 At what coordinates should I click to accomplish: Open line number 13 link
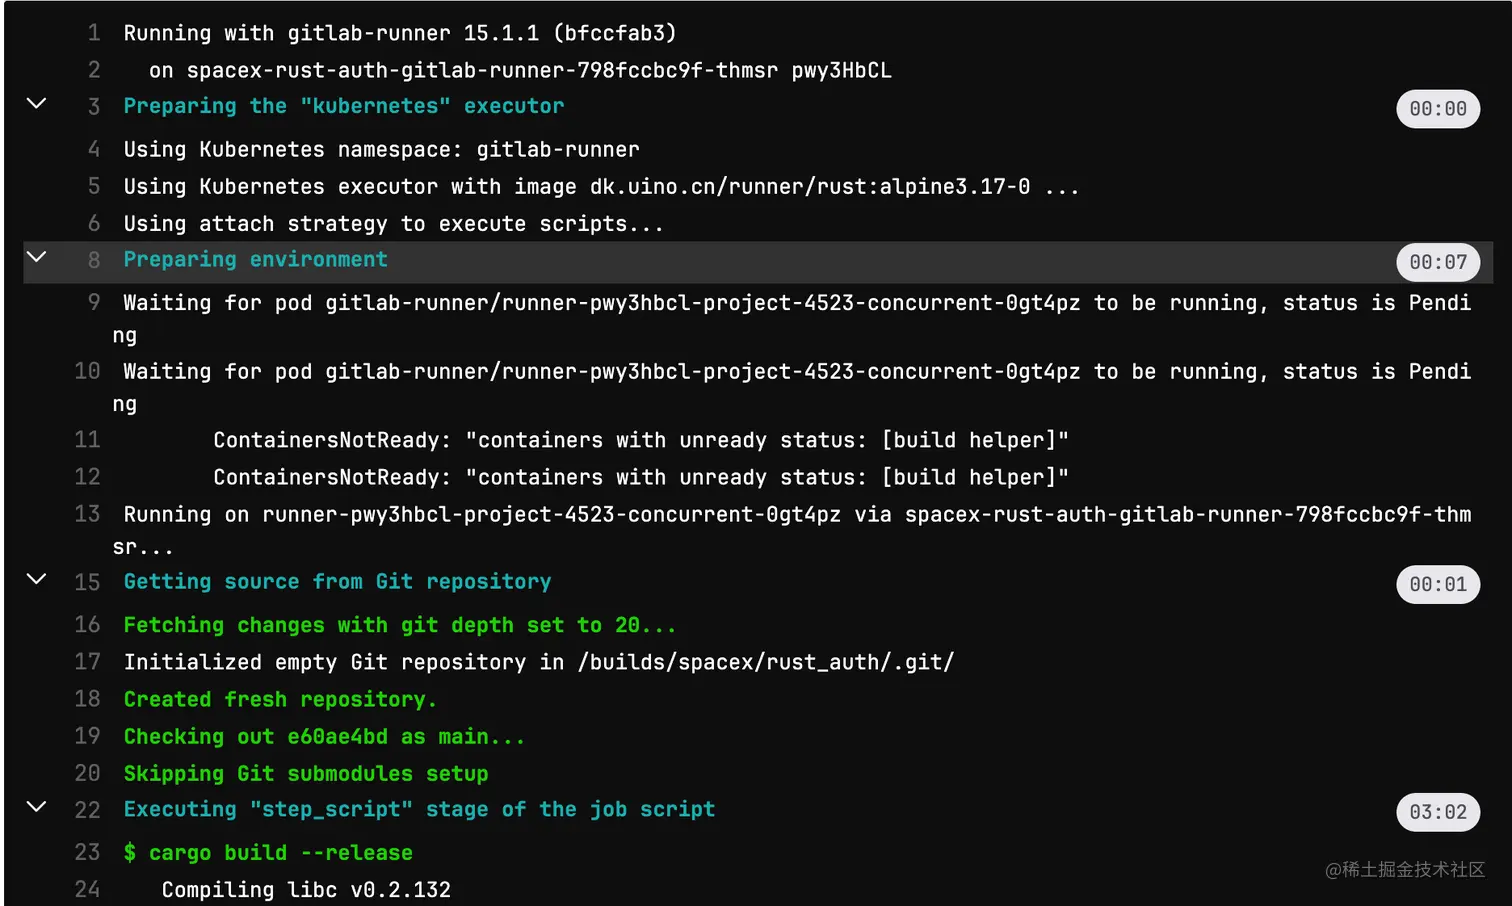click(x=88, y=514)
